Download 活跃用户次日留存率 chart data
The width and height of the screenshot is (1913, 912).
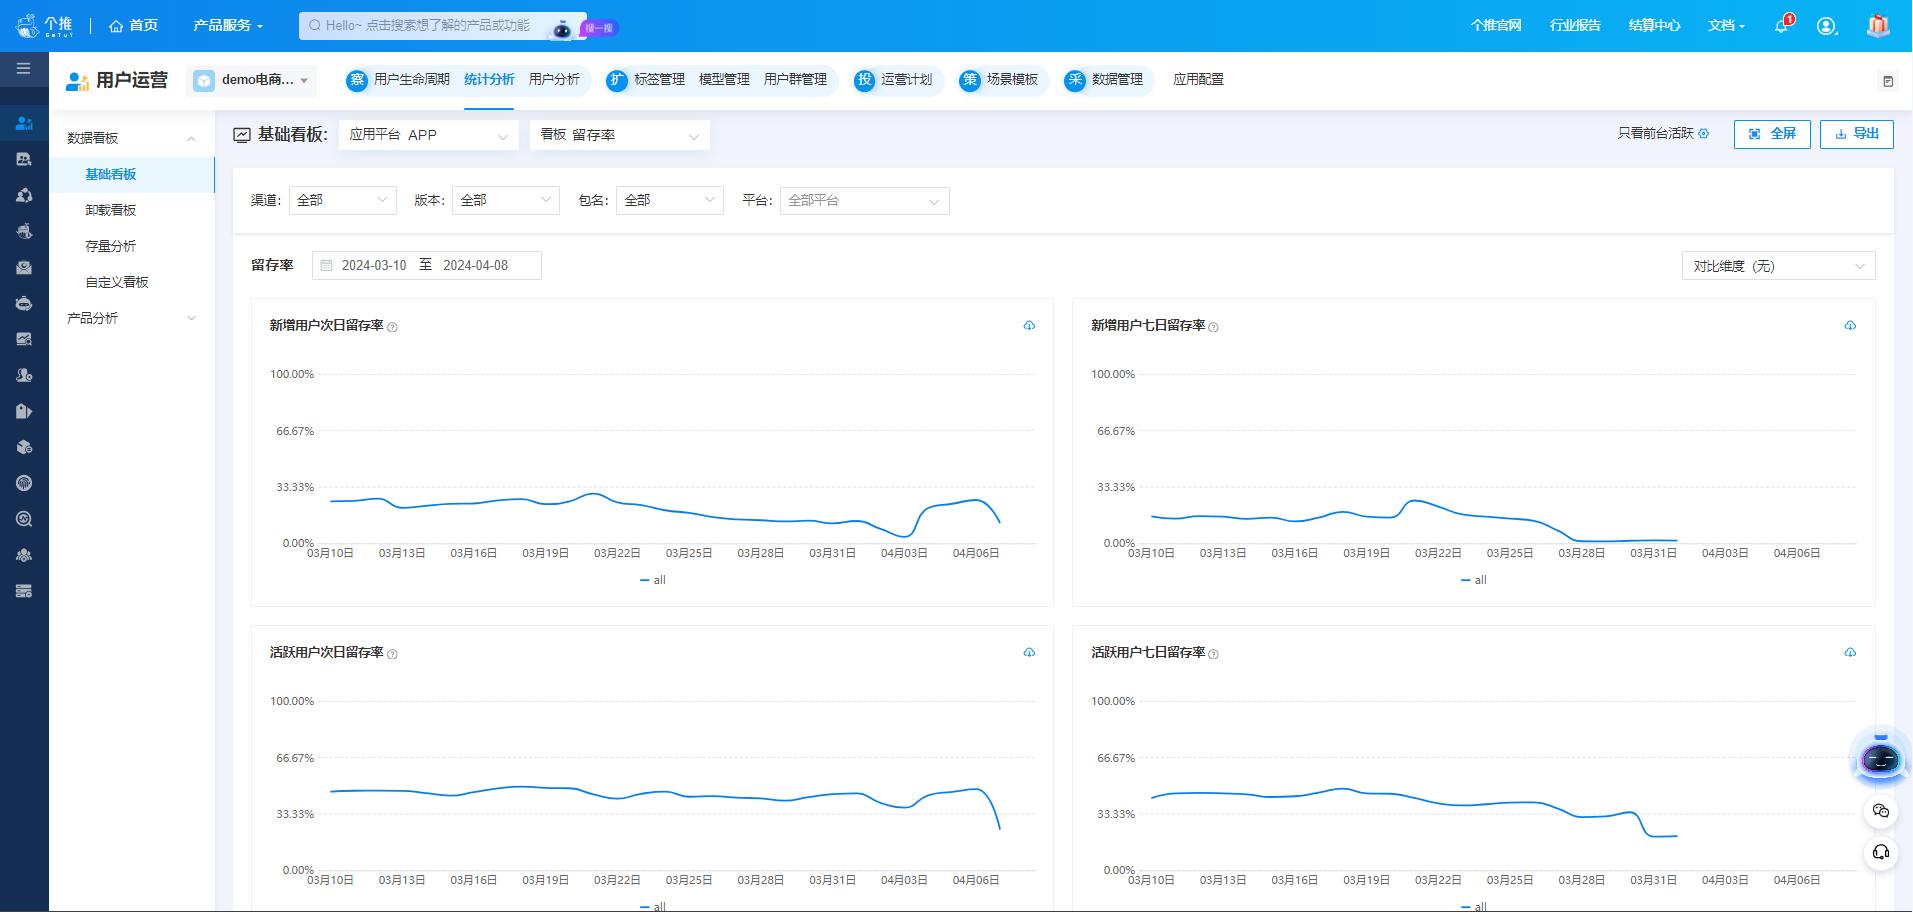(x=1029, y=653)
